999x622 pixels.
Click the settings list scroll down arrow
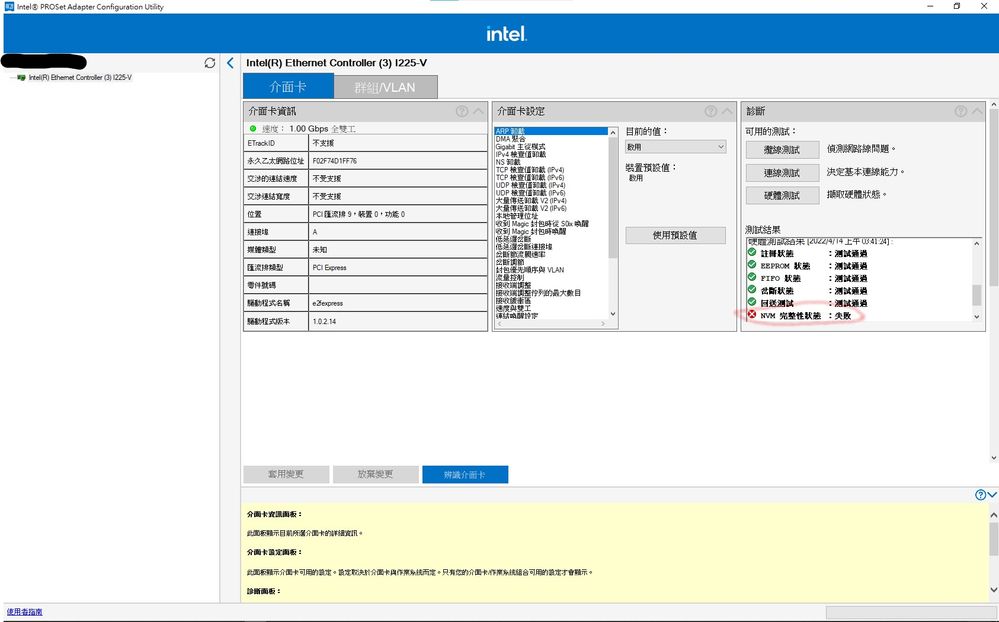(x=613, y=314)
